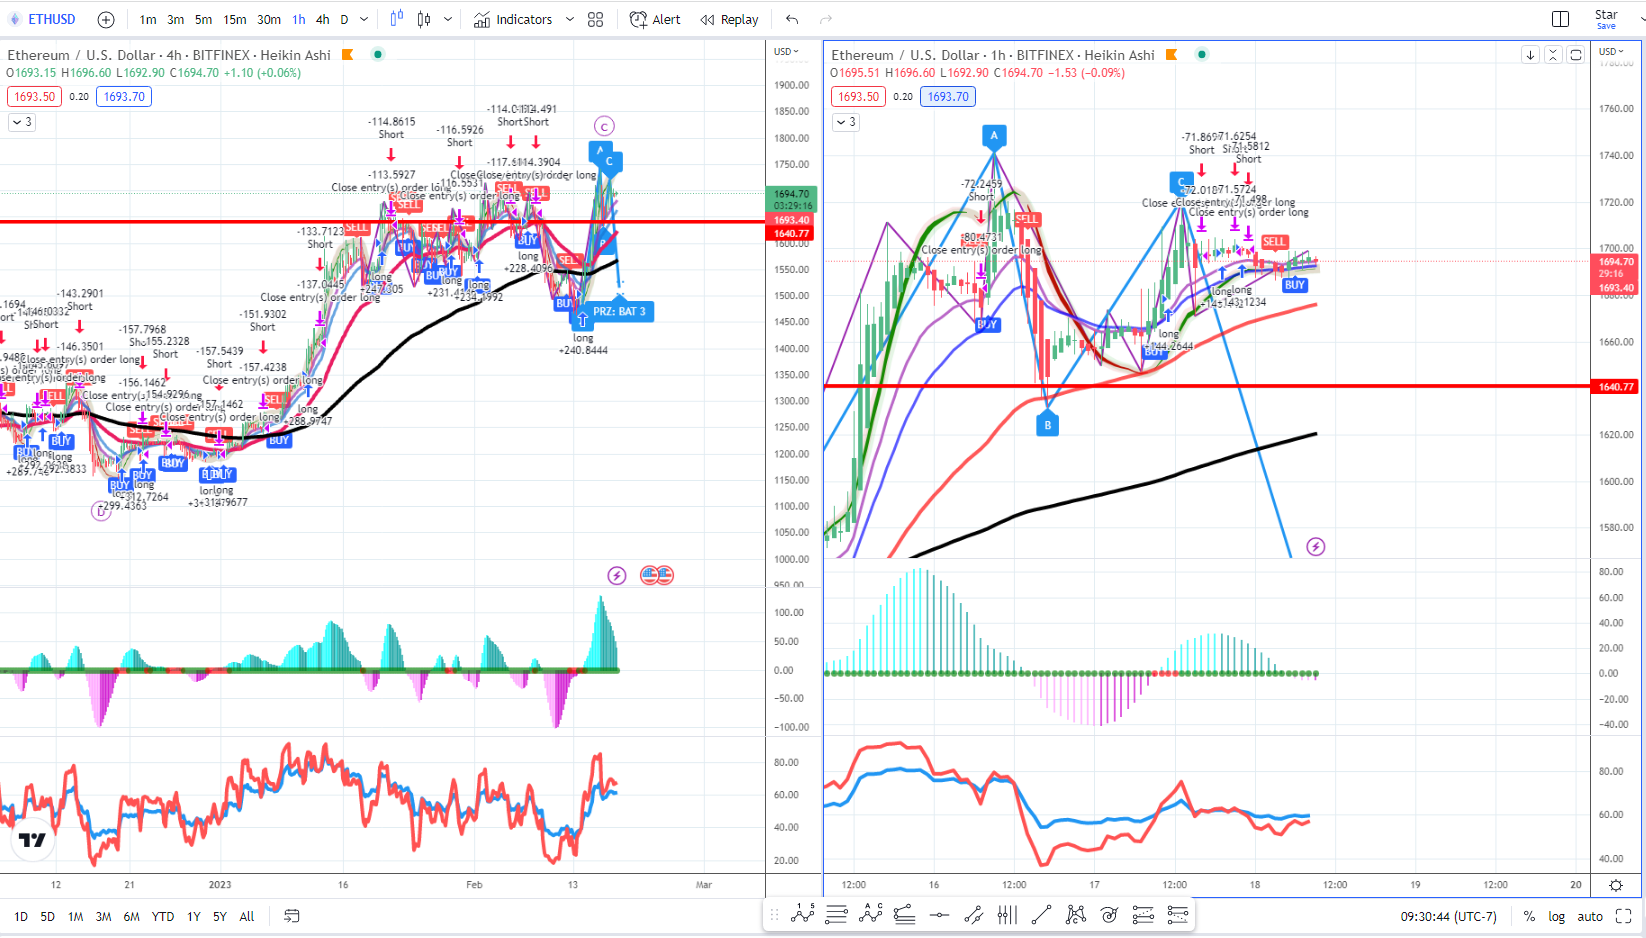Open the go-to-date calendar icon

click(292, 916)
